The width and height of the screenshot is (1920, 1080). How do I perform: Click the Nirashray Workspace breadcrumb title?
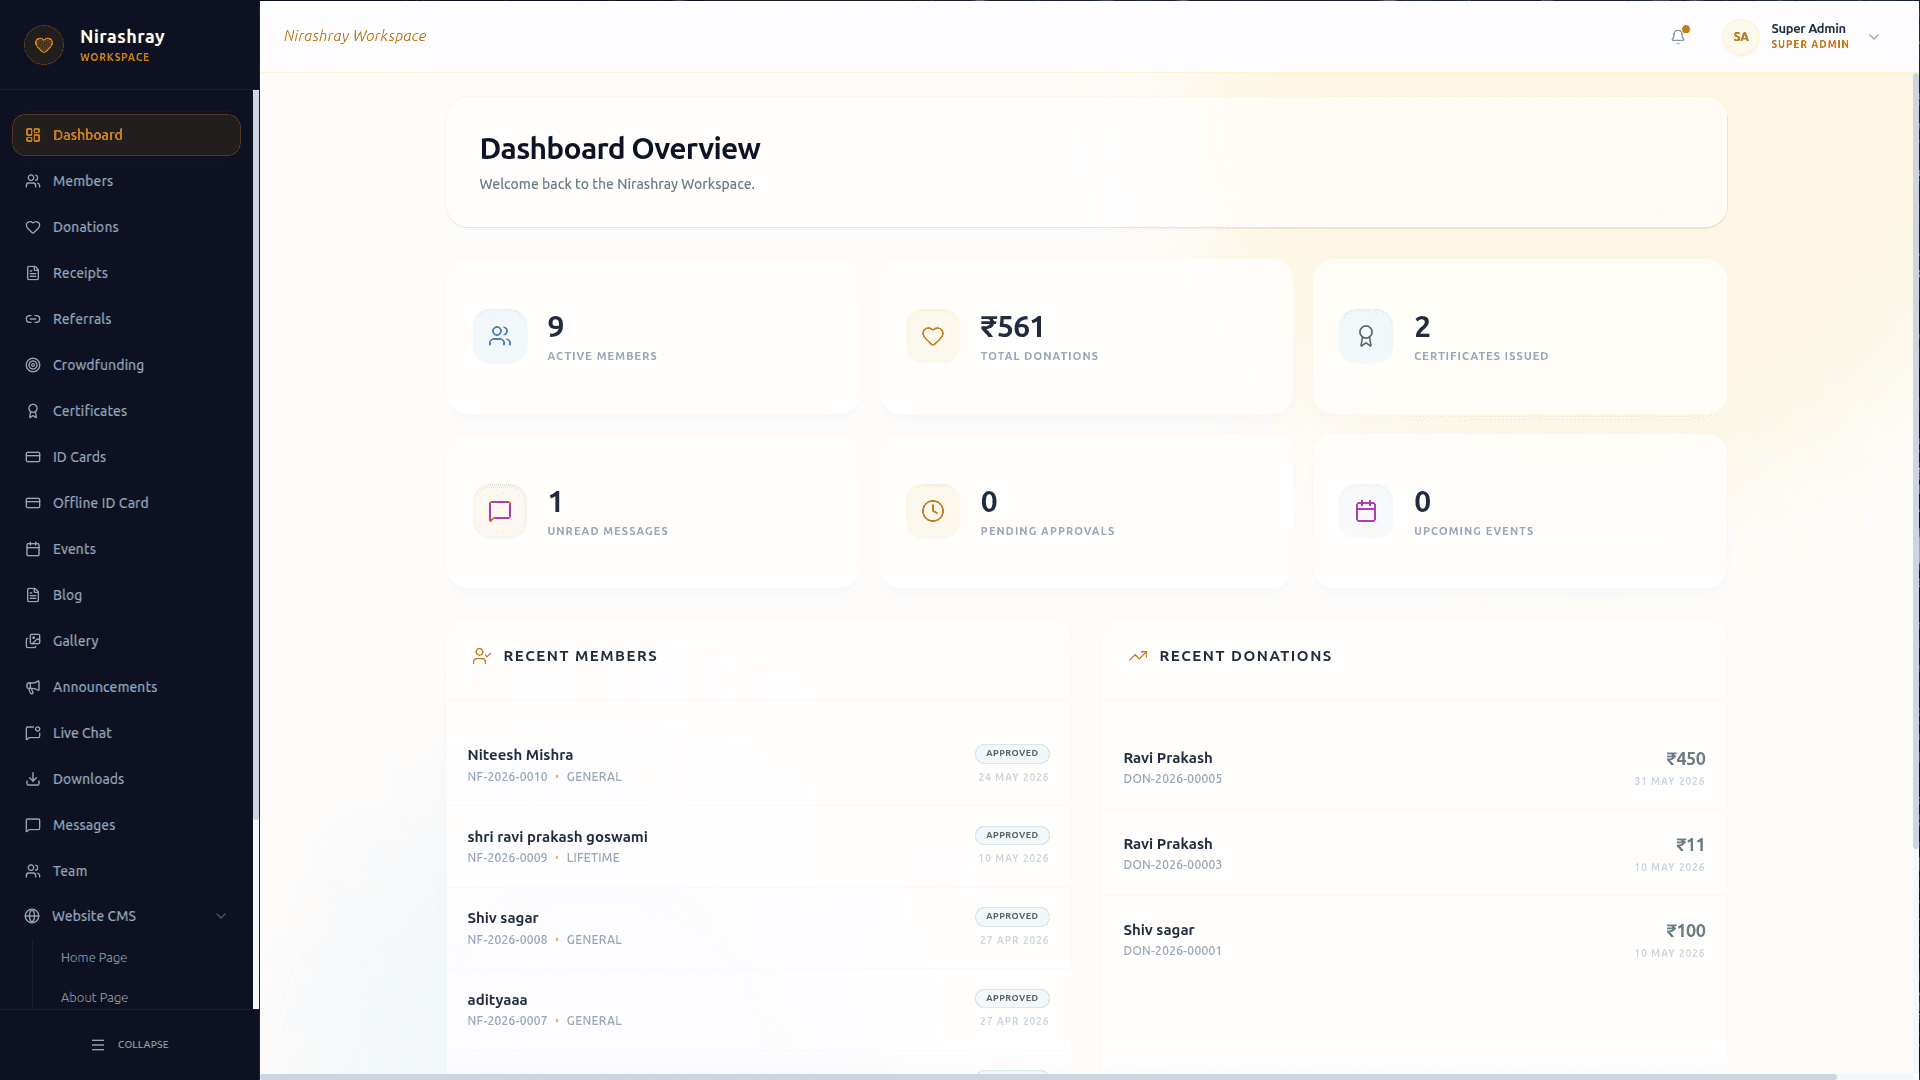coord(355,36)
